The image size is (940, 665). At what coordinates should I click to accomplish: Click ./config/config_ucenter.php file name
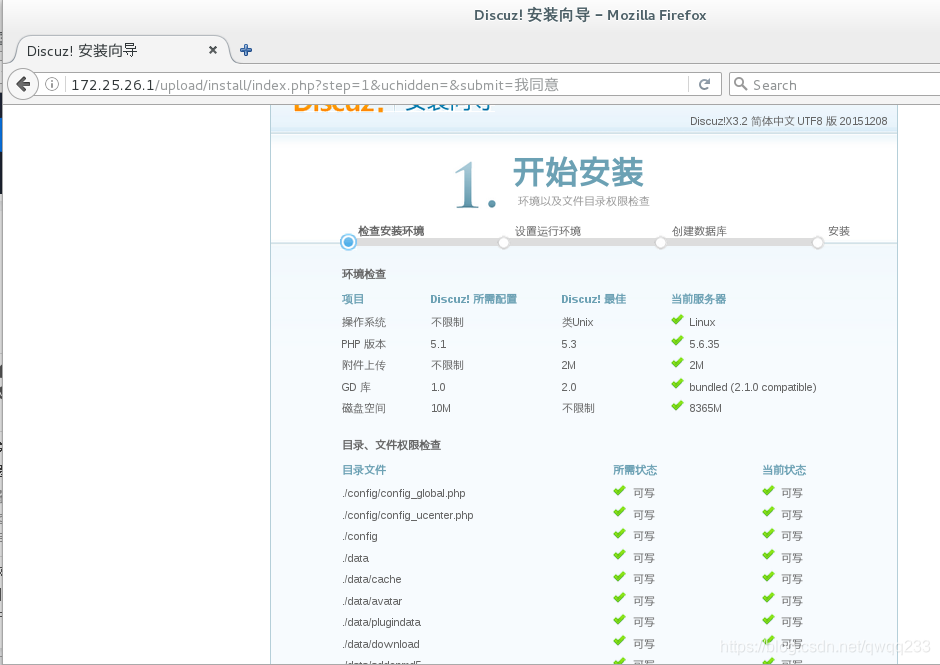tap(408, 515)
